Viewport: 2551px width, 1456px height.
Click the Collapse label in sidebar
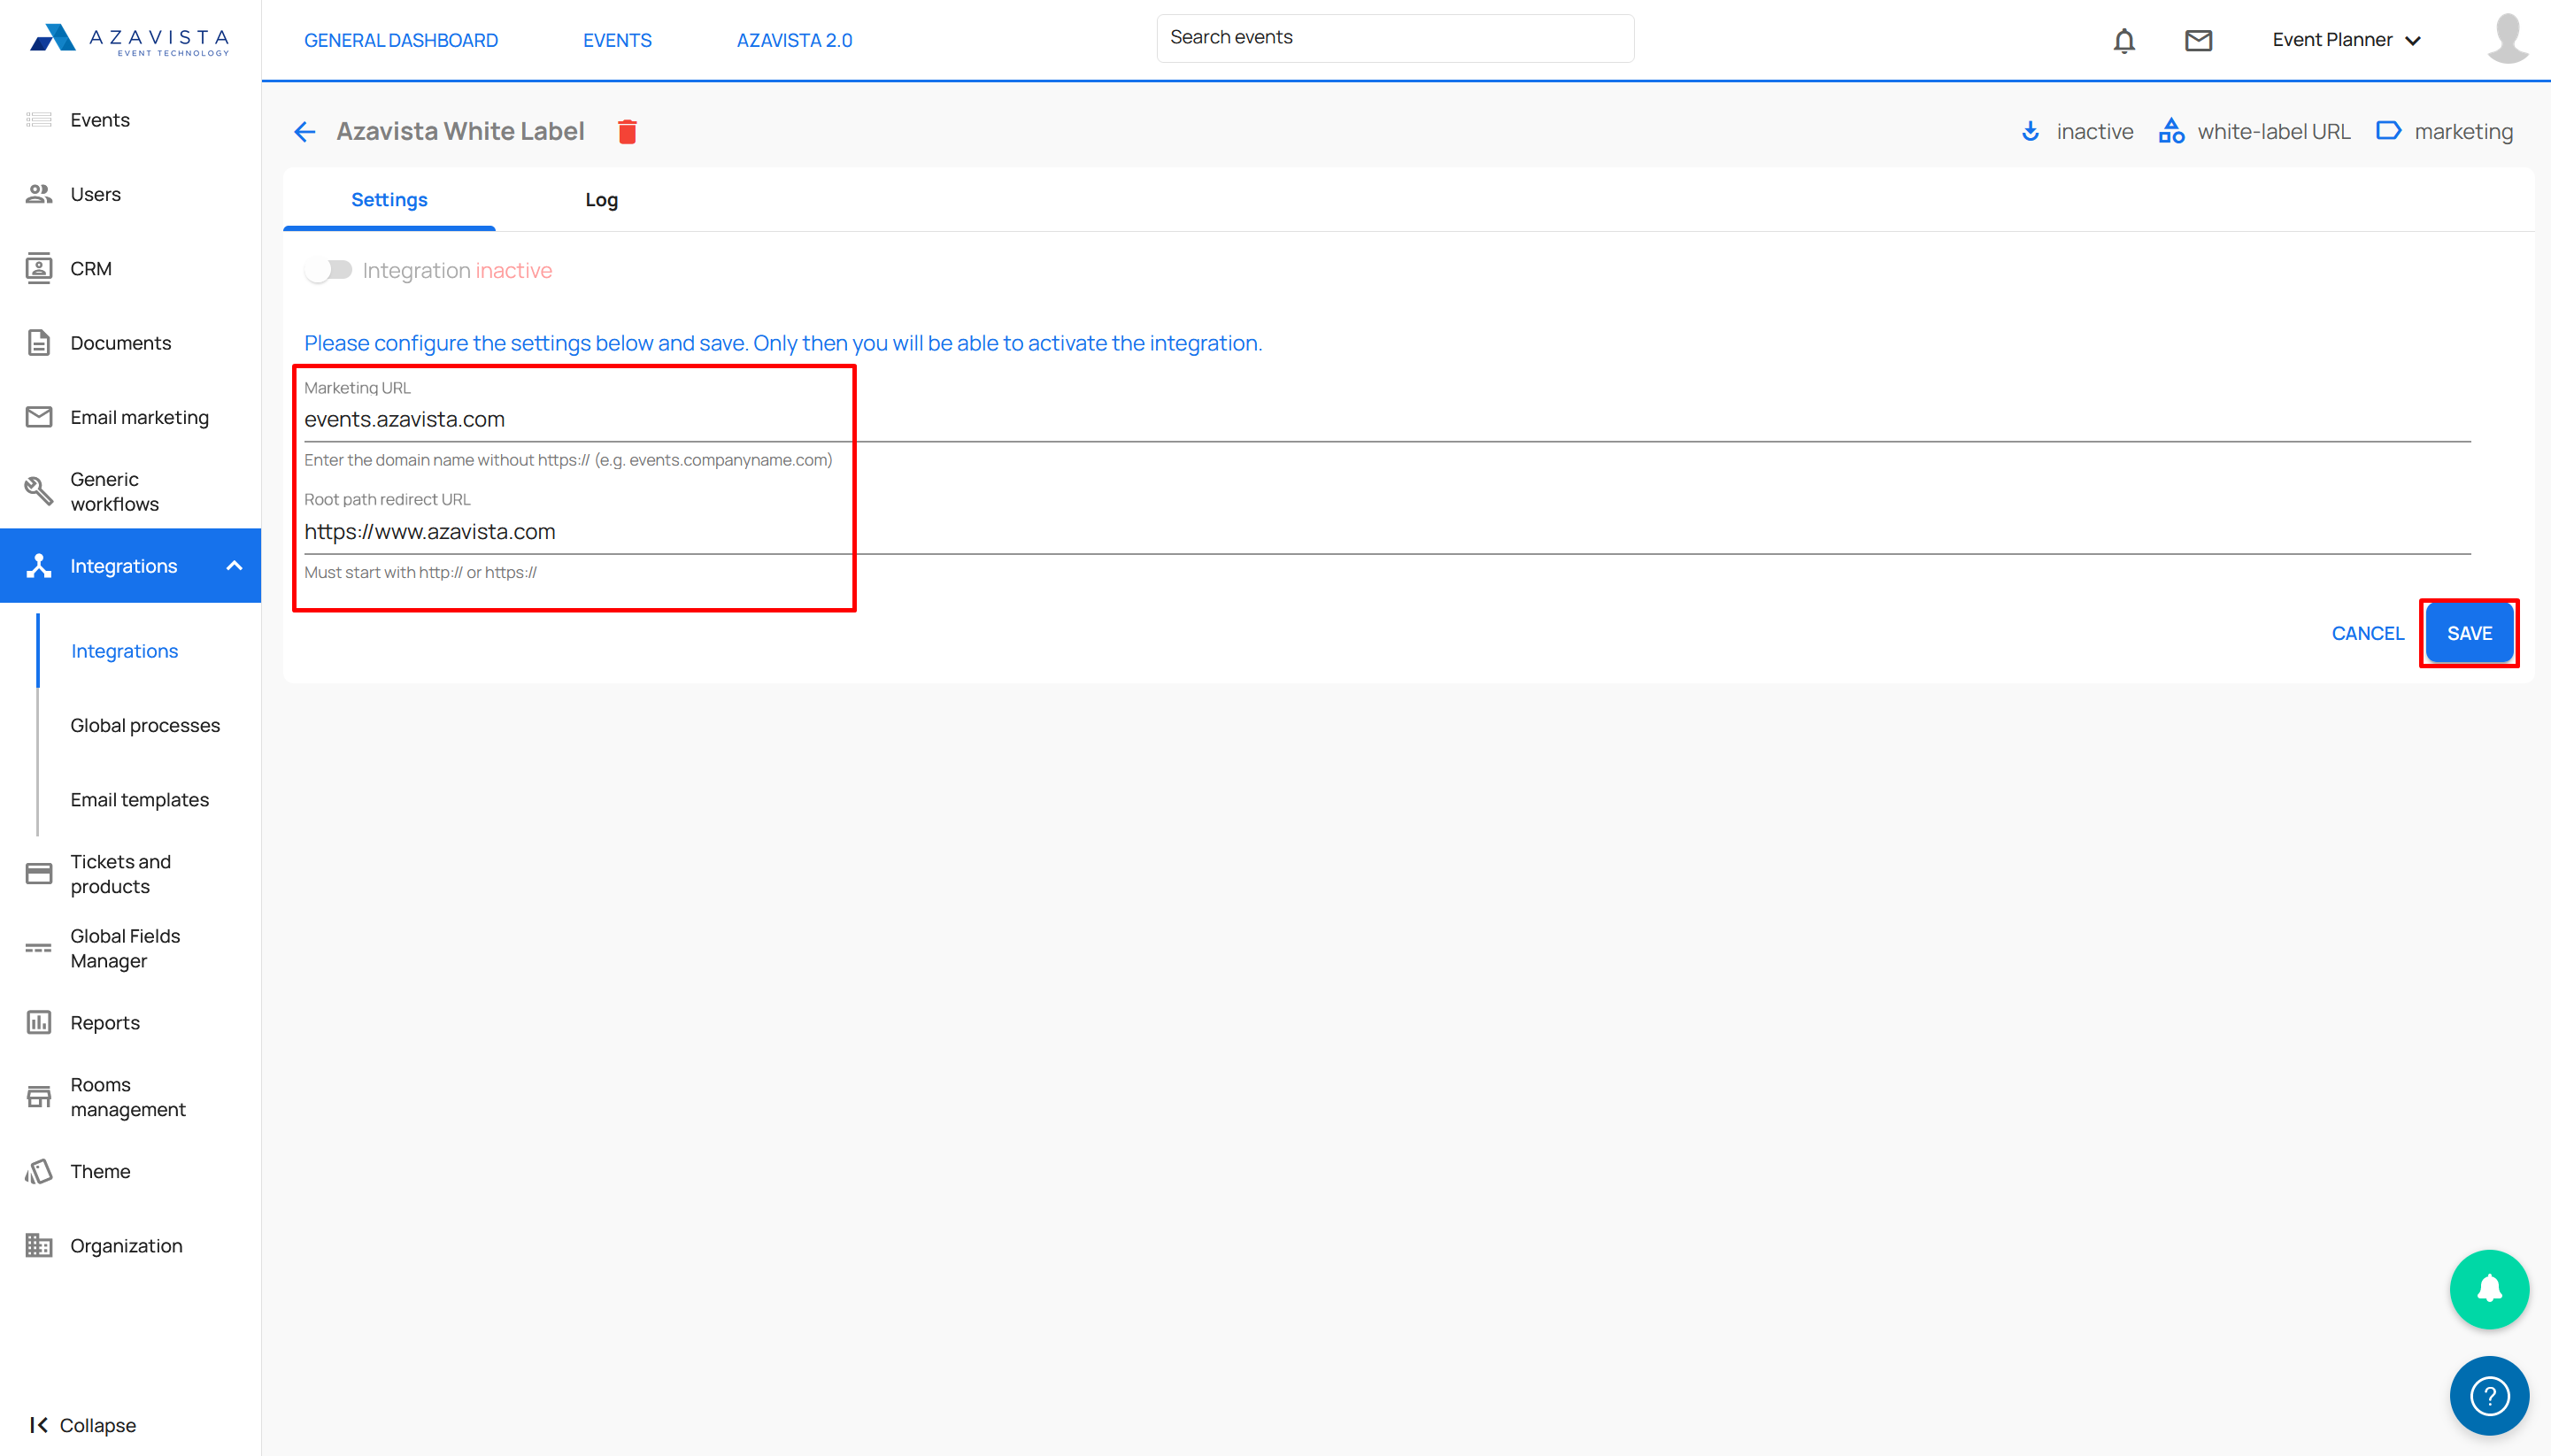tap(98, 1425)
